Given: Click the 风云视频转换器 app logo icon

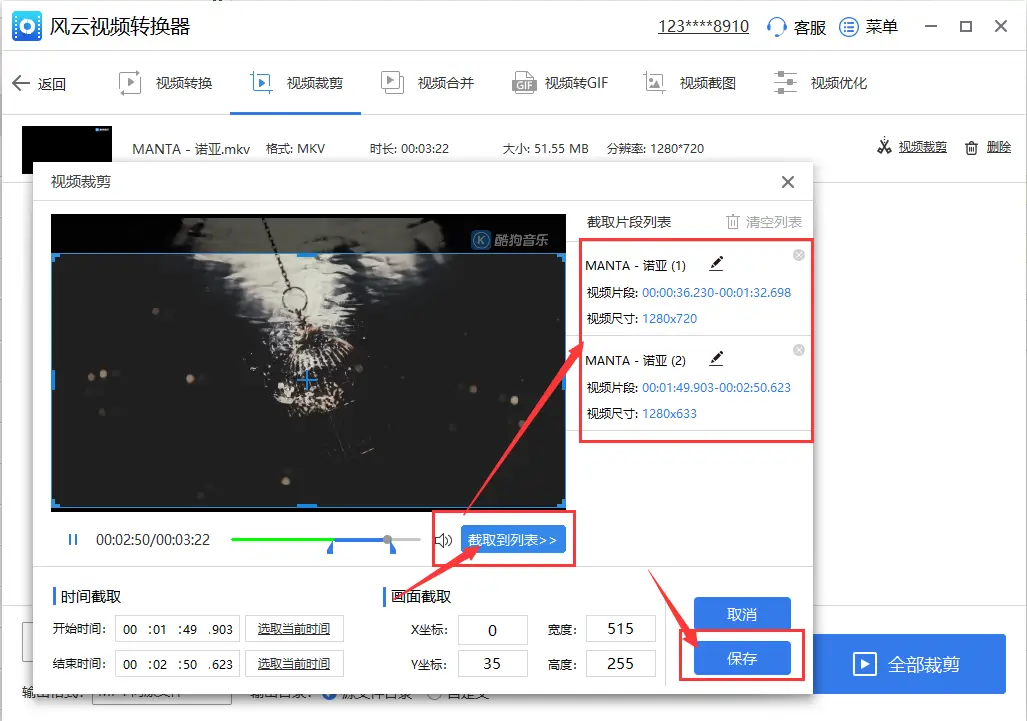Looking at the screenshot, I should point(27,26).
